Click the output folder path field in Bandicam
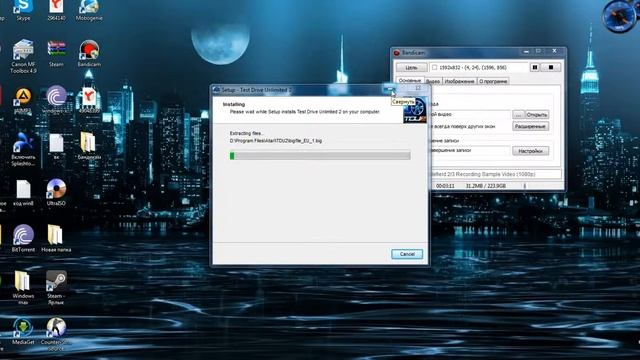 pos(470,115)
